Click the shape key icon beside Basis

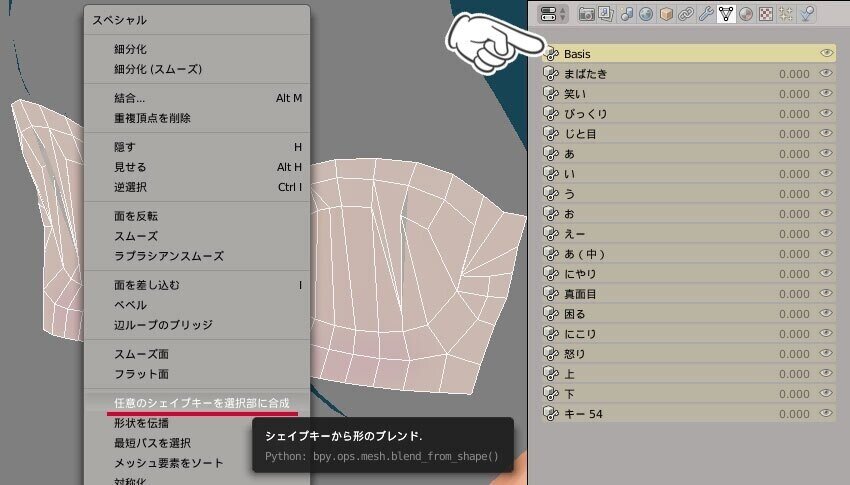coord(551,54)
